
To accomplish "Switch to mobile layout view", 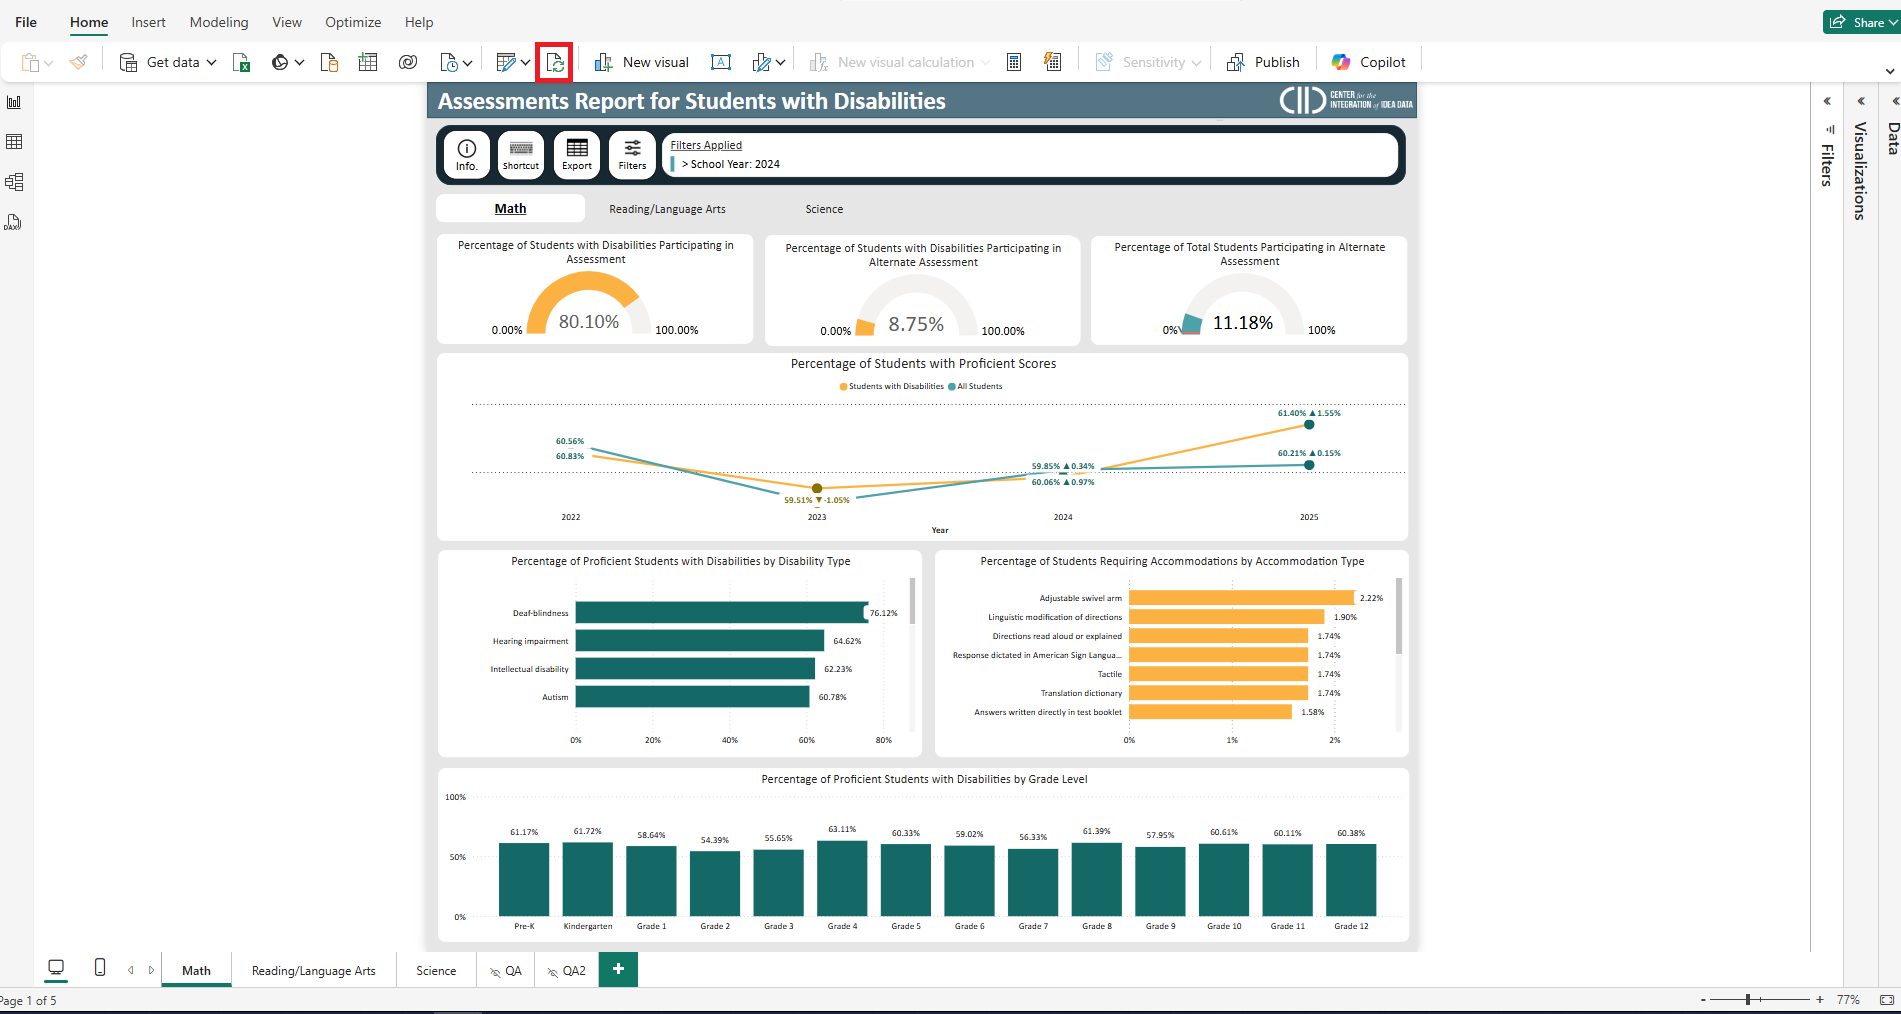I will [100, 967].
